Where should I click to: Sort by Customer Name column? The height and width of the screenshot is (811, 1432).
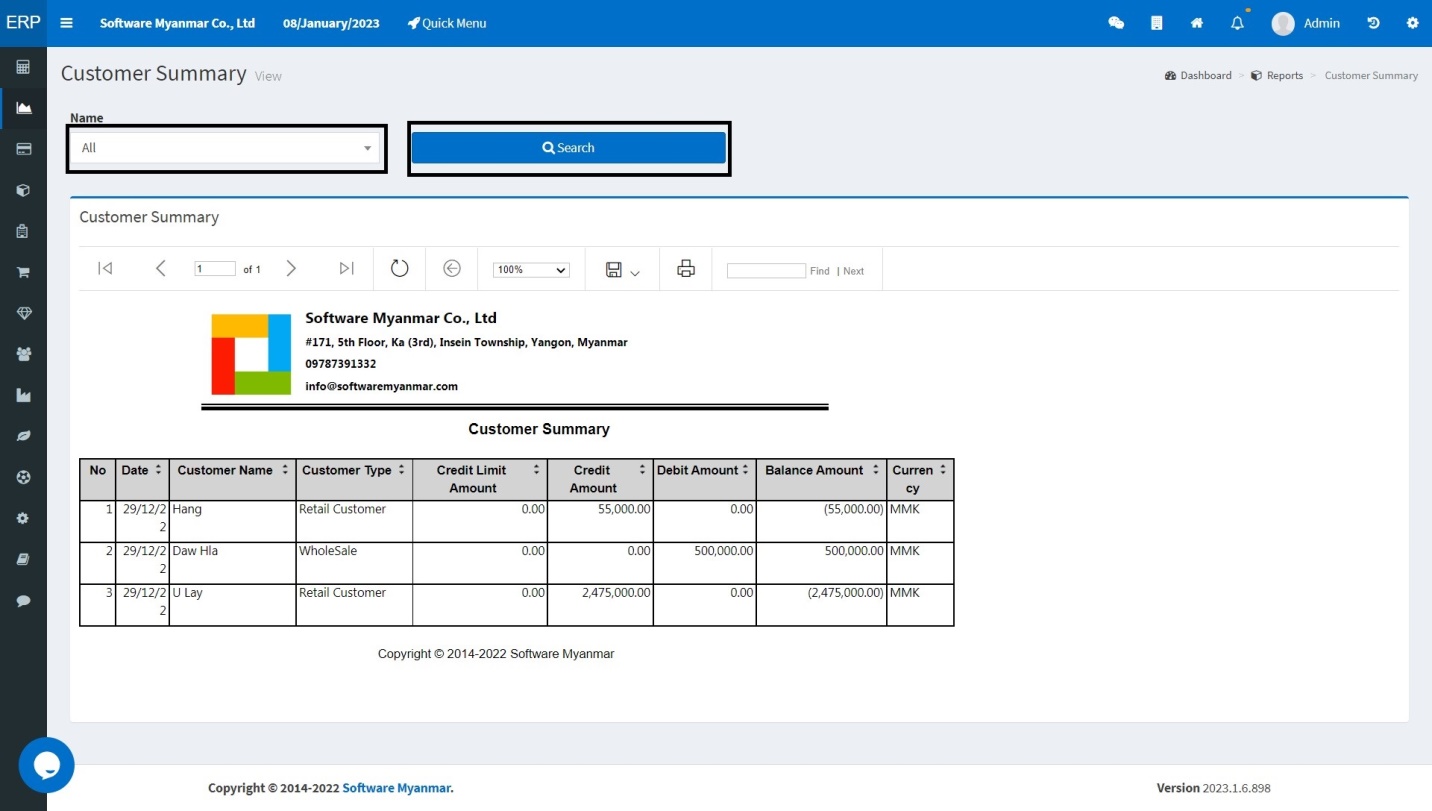(285, 470)
